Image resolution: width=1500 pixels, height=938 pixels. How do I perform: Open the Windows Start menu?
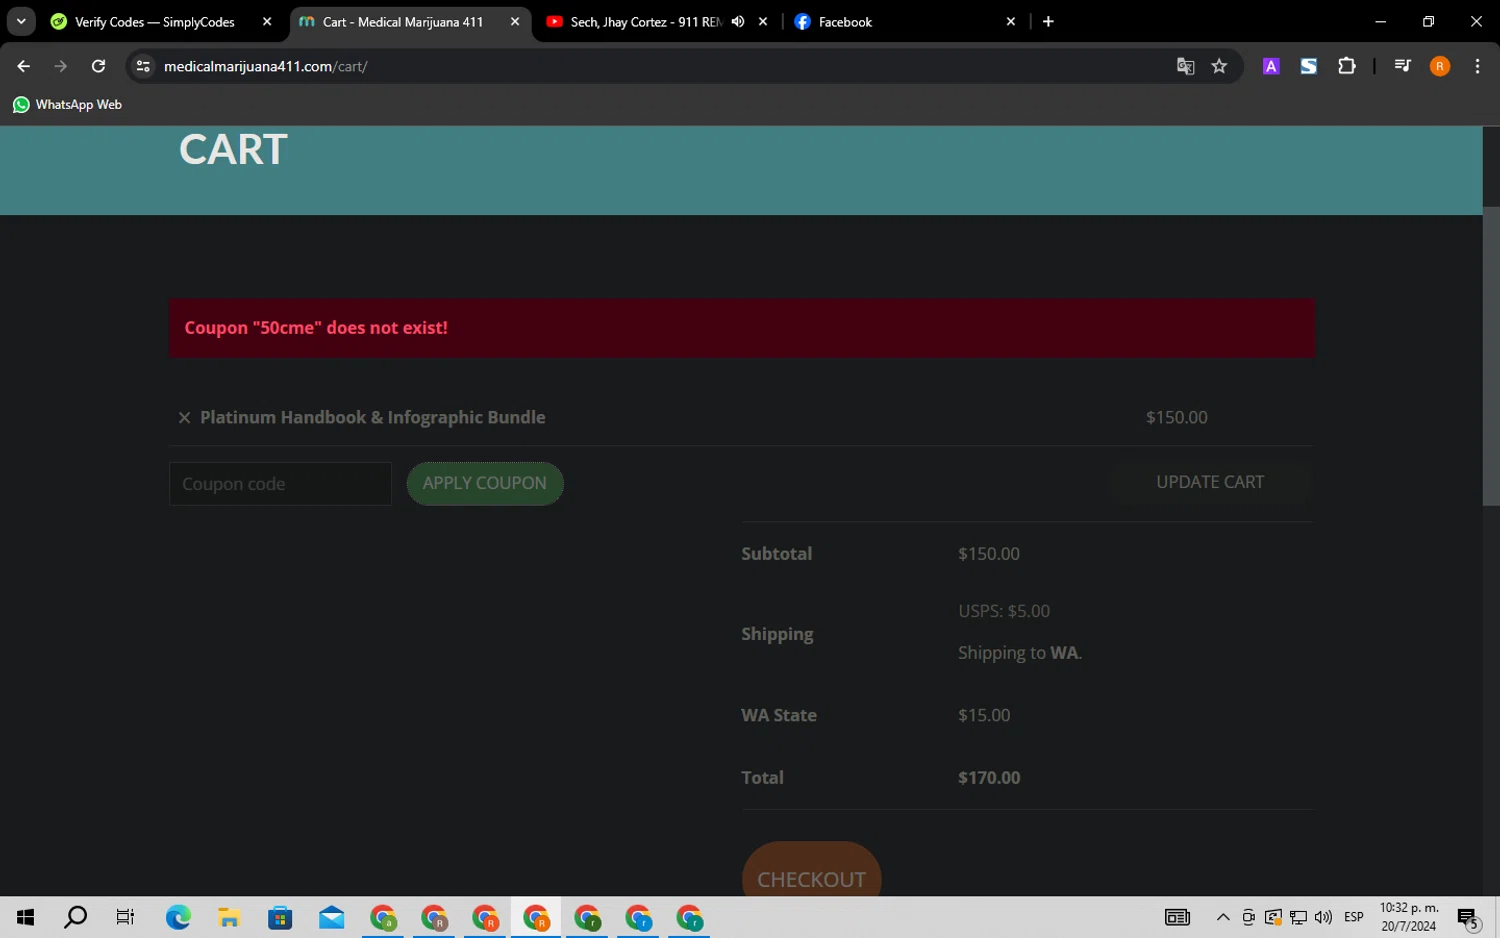tap(25, 917)
